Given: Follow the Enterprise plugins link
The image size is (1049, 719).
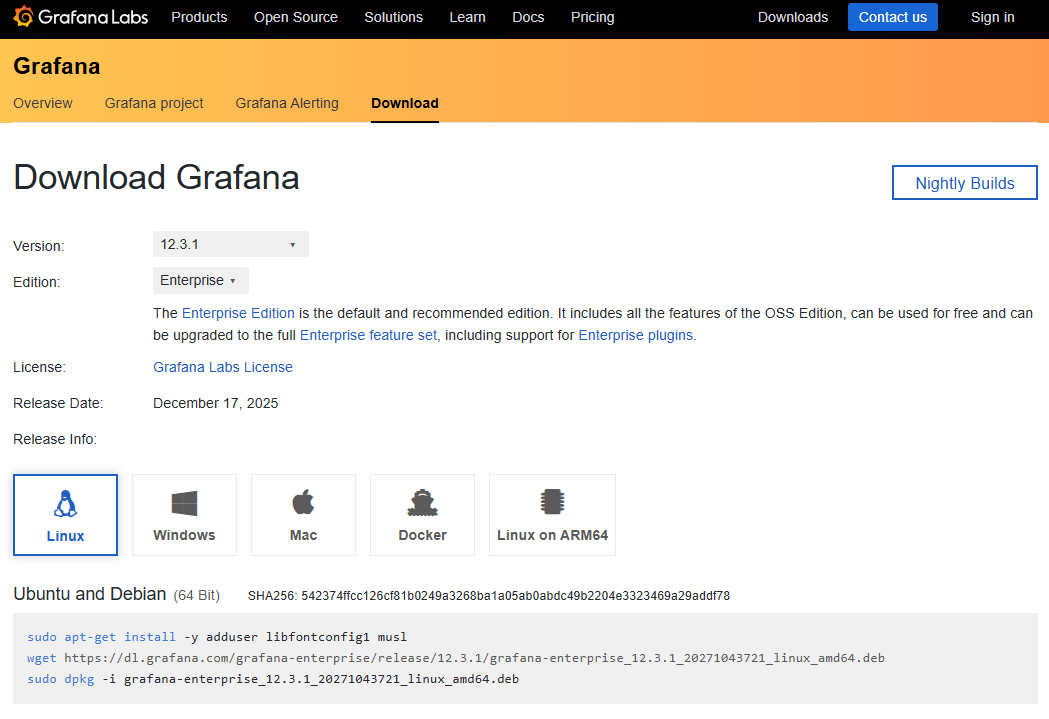Looking at the screenshot, I should tap(636, 335).
